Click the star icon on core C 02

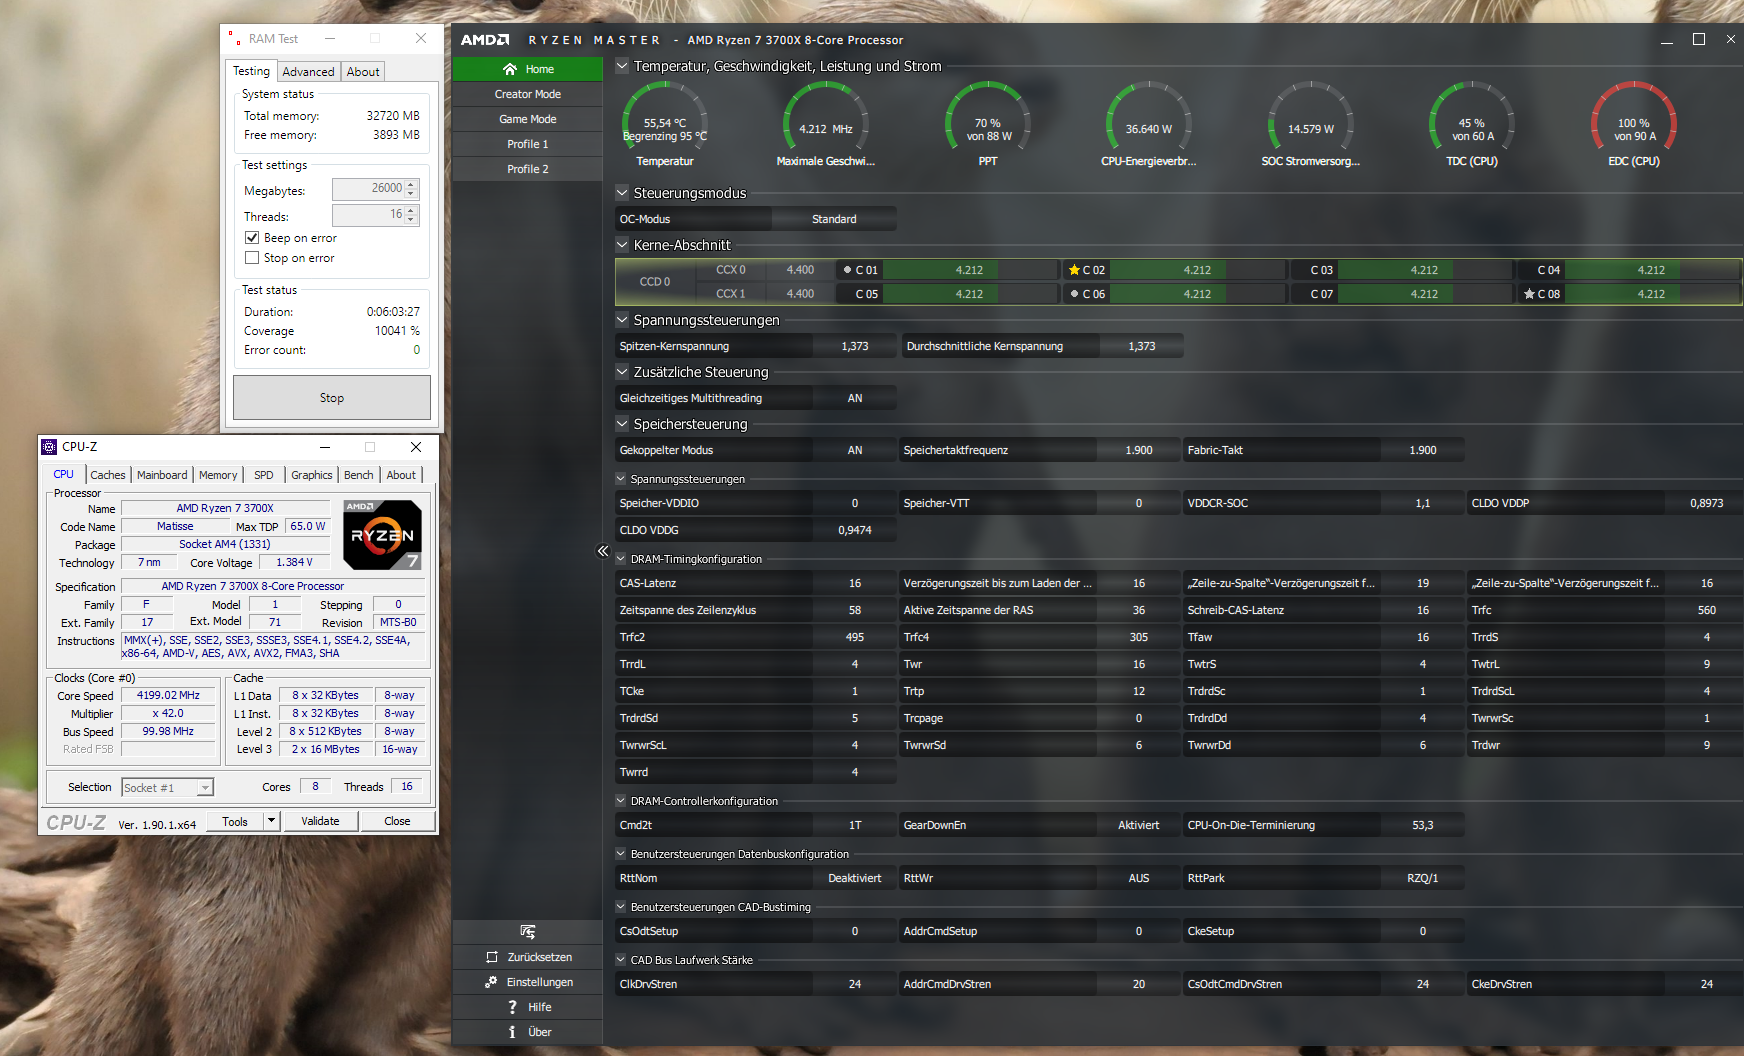(1074, 270)
